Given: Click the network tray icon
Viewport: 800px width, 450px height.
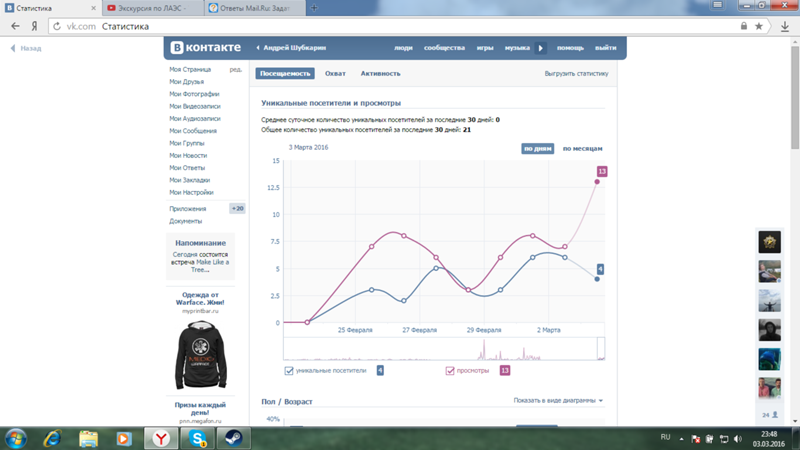Looking at the screenshot, I should [723, 439].
